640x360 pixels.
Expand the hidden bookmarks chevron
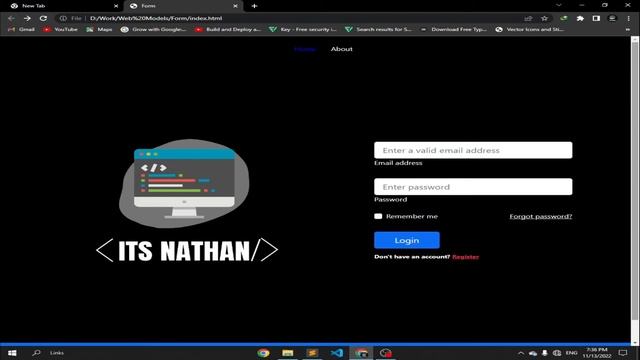627,29
